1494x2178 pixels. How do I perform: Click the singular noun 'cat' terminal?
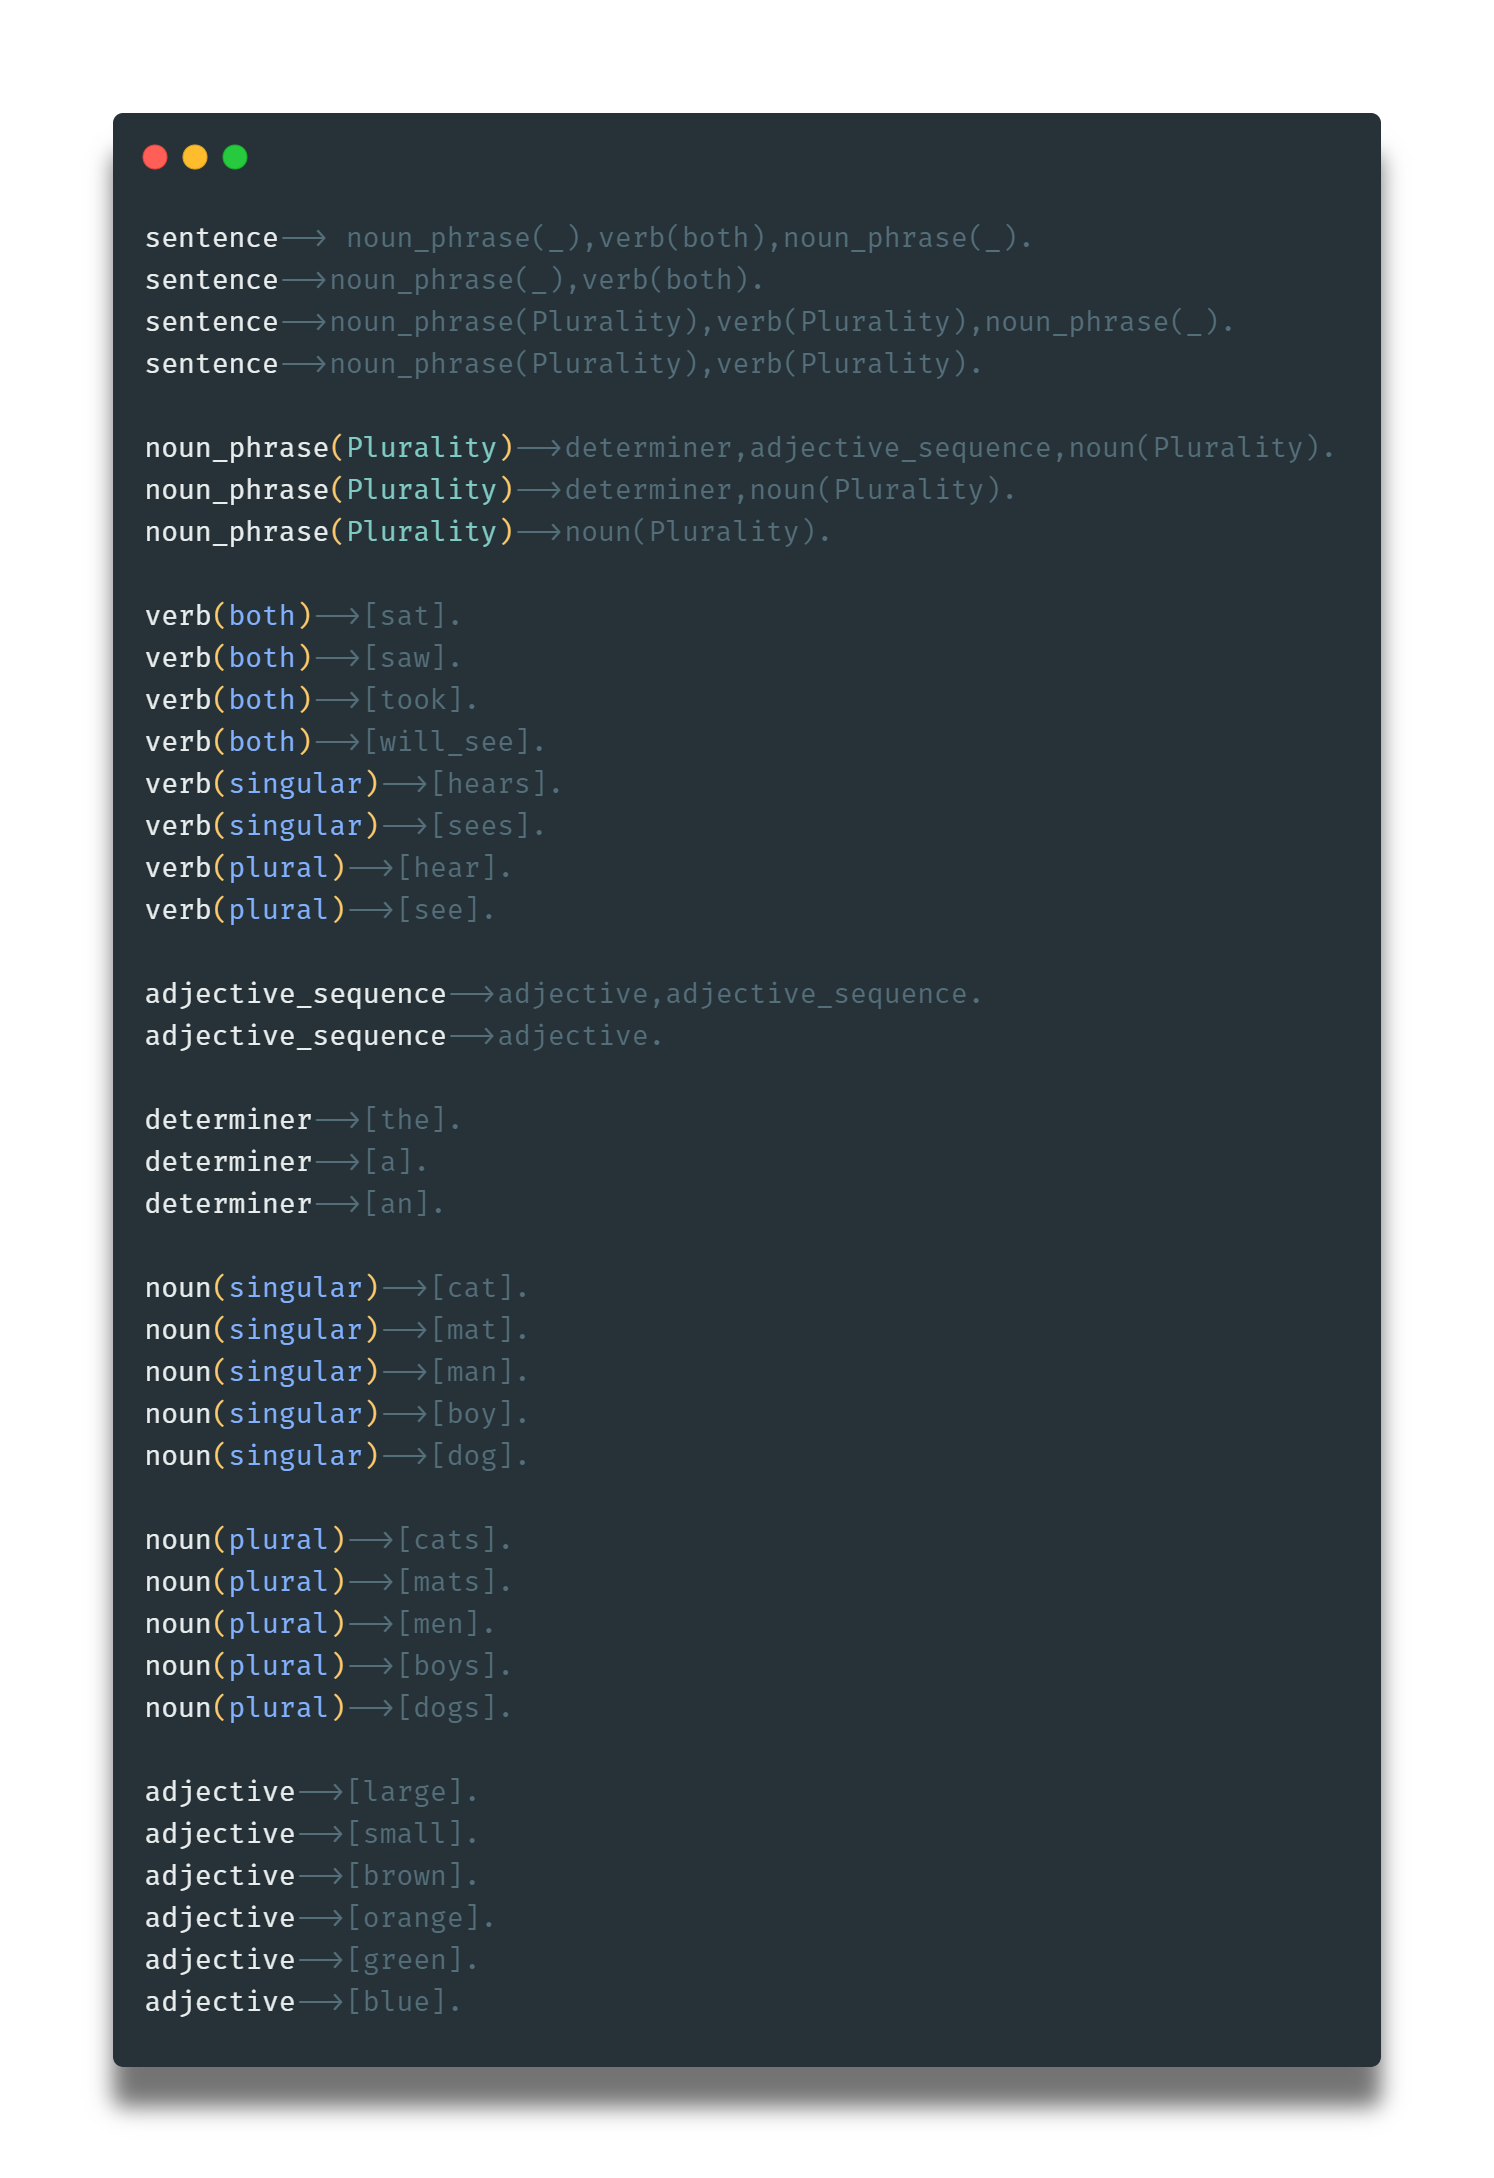click(472, 1288)
